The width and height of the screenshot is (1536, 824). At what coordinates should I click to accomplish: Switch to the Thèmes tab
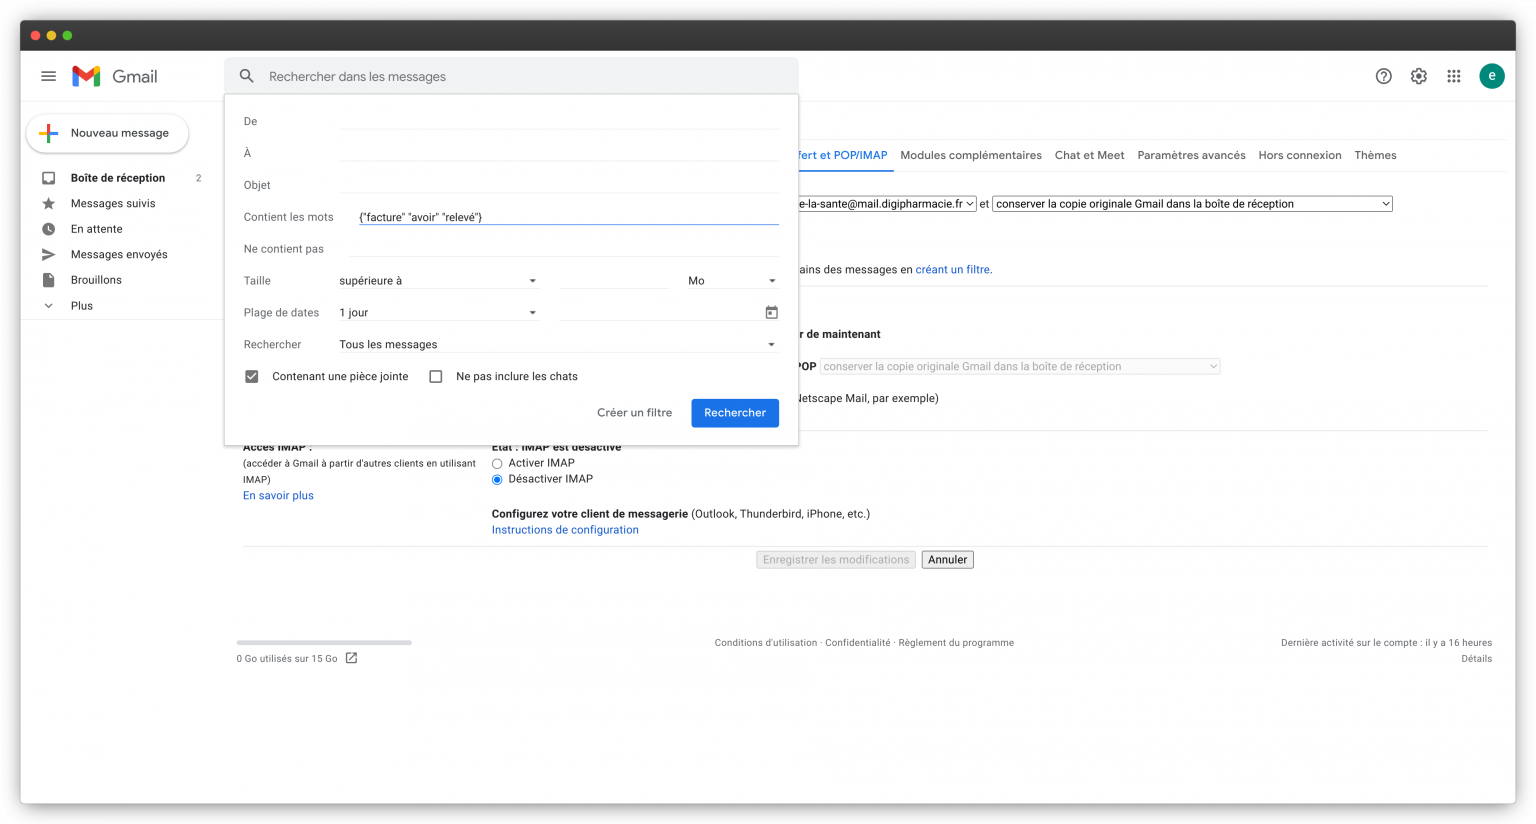point(1375,155)
